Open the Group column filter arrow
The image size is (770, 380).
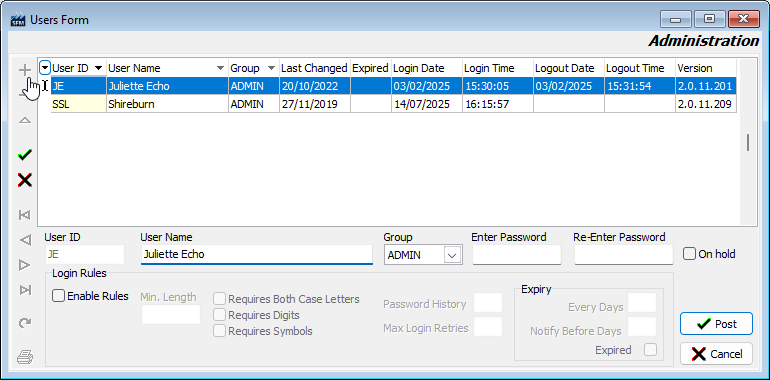(272, 68)
